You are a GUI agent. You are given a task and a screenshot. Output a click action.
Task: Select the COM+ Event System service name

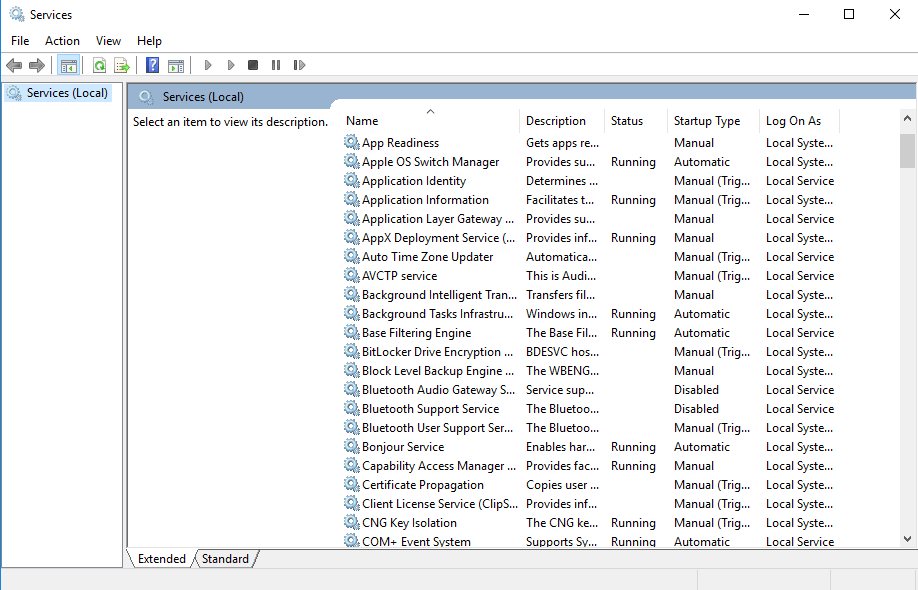(416, 541)
